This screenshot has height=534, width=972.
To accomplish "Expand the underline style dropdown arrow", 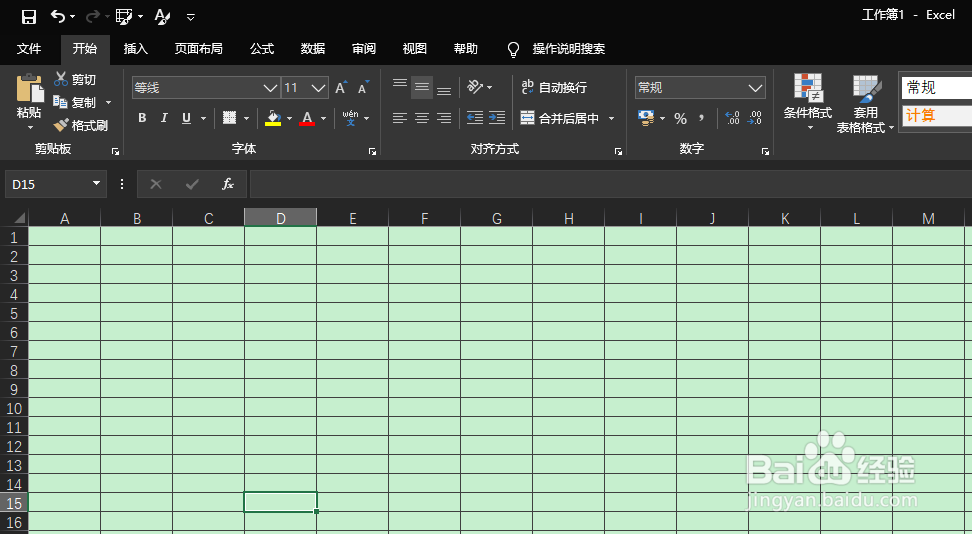I will coord(203,118).
